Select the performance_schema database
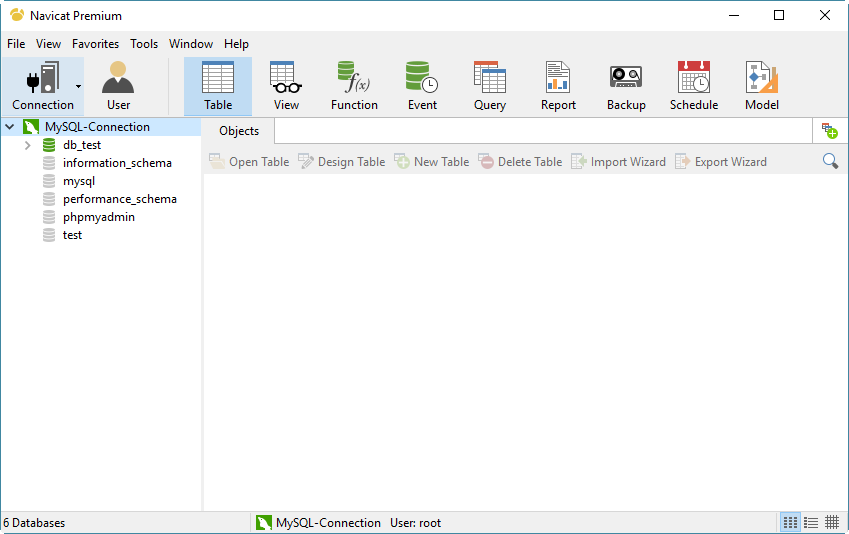849x534 pixels. click(x=120, y=199)
